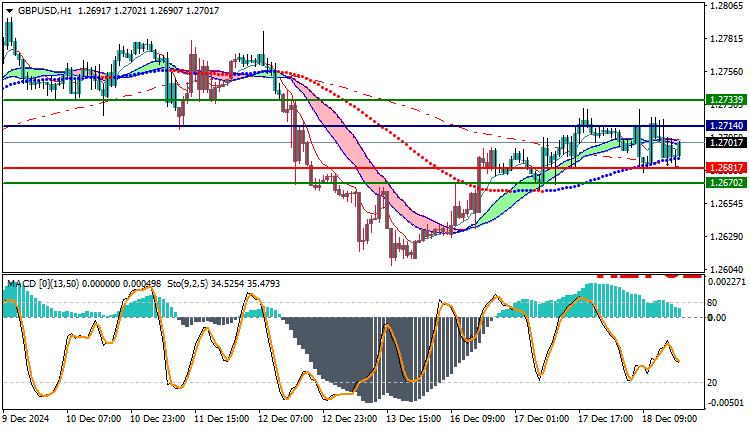Click the 0.002271 indicator scale value

coord(726,282)
